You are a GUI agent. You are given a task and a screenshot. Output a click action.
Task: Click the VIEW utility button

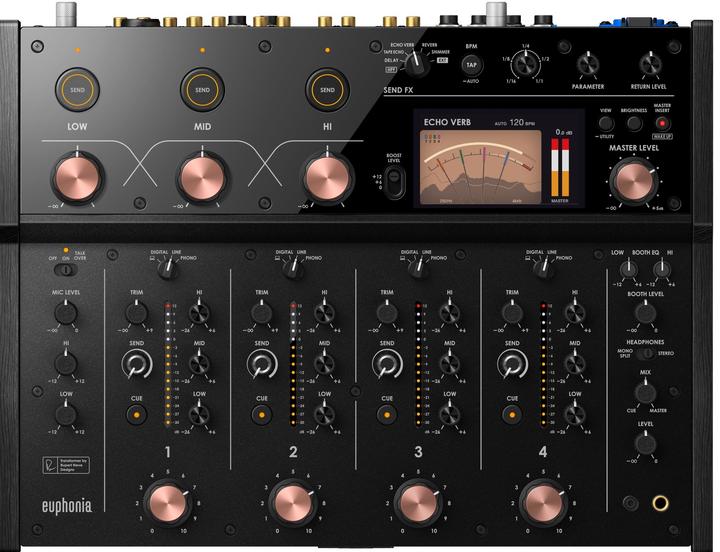[605, 124]
